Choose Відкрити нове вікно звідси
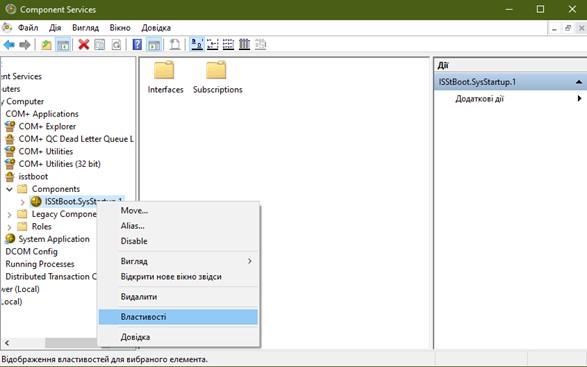The image size is (587, 367). 178,277
